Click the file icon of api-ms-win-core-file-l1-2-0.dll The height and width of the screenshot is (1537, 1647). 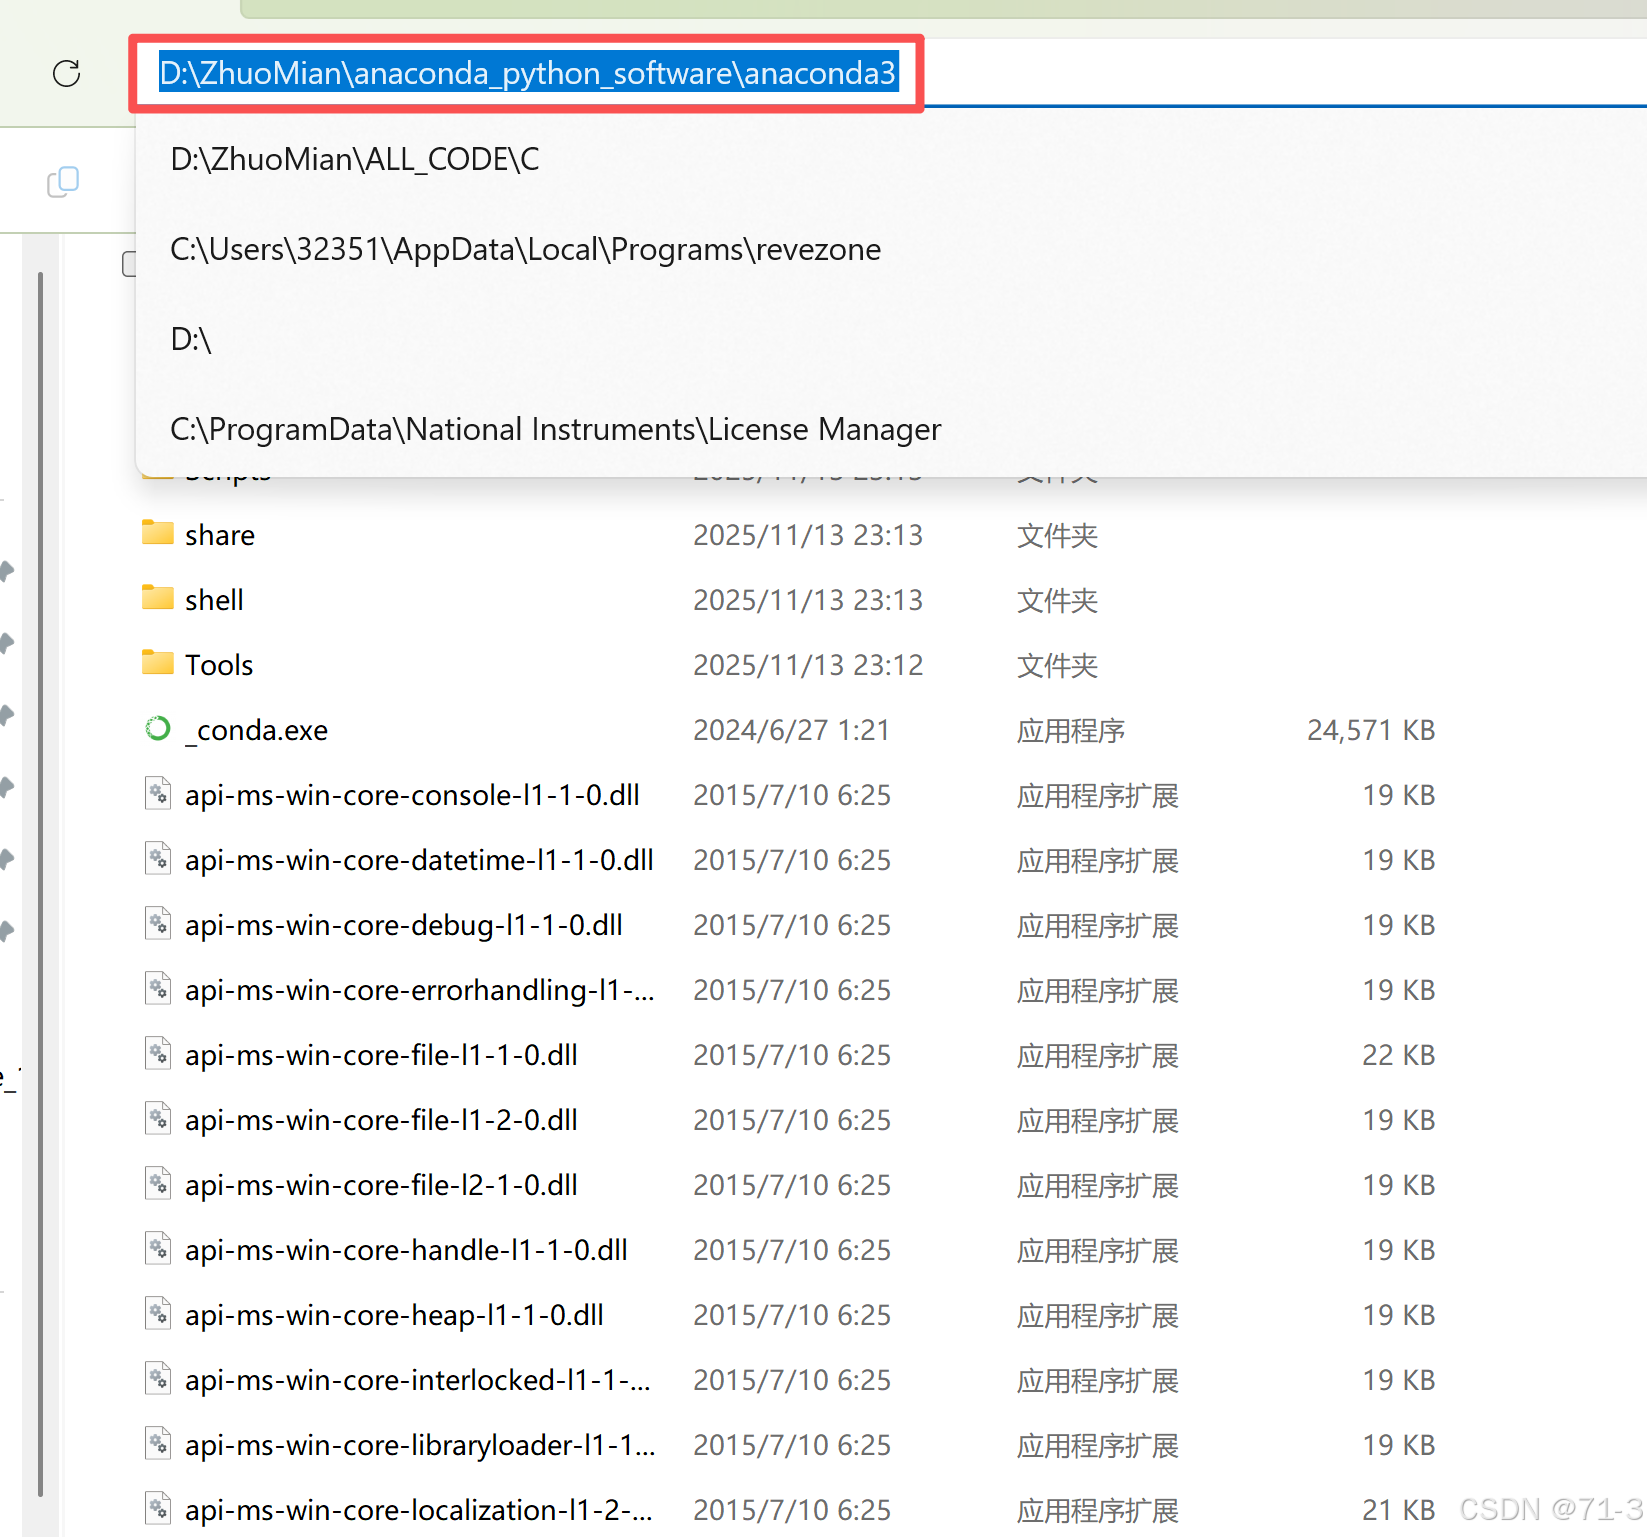pos(158,1118)
